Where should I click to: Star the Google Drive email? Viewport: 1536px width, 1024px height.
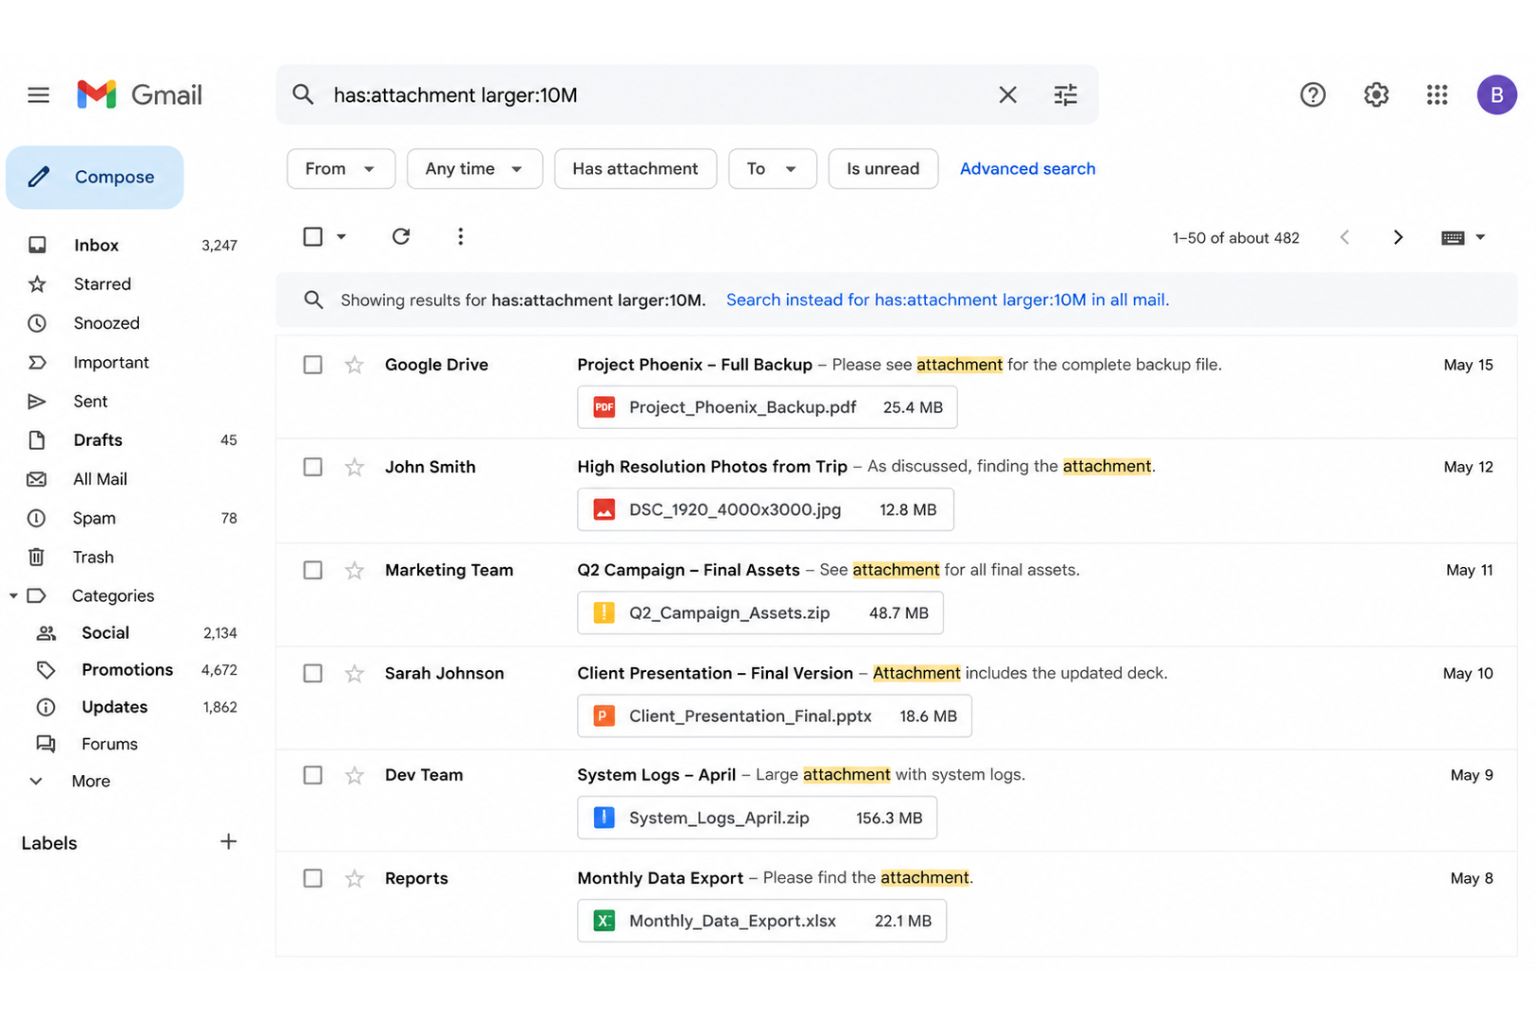tap(354, 365)
